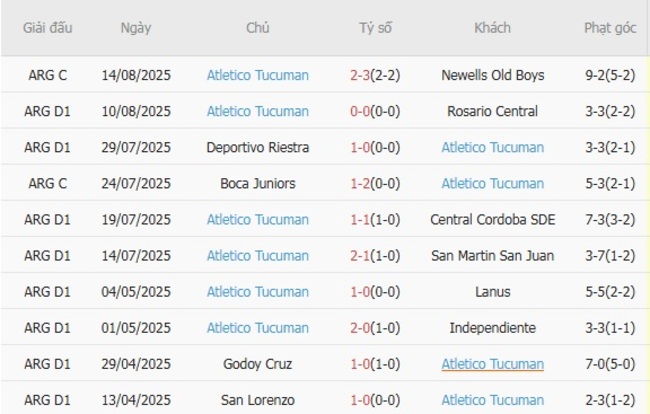This screenshot has width=650, height=414.
Task: Click the 'Giải đấu' column header
Action: (48, 28)
